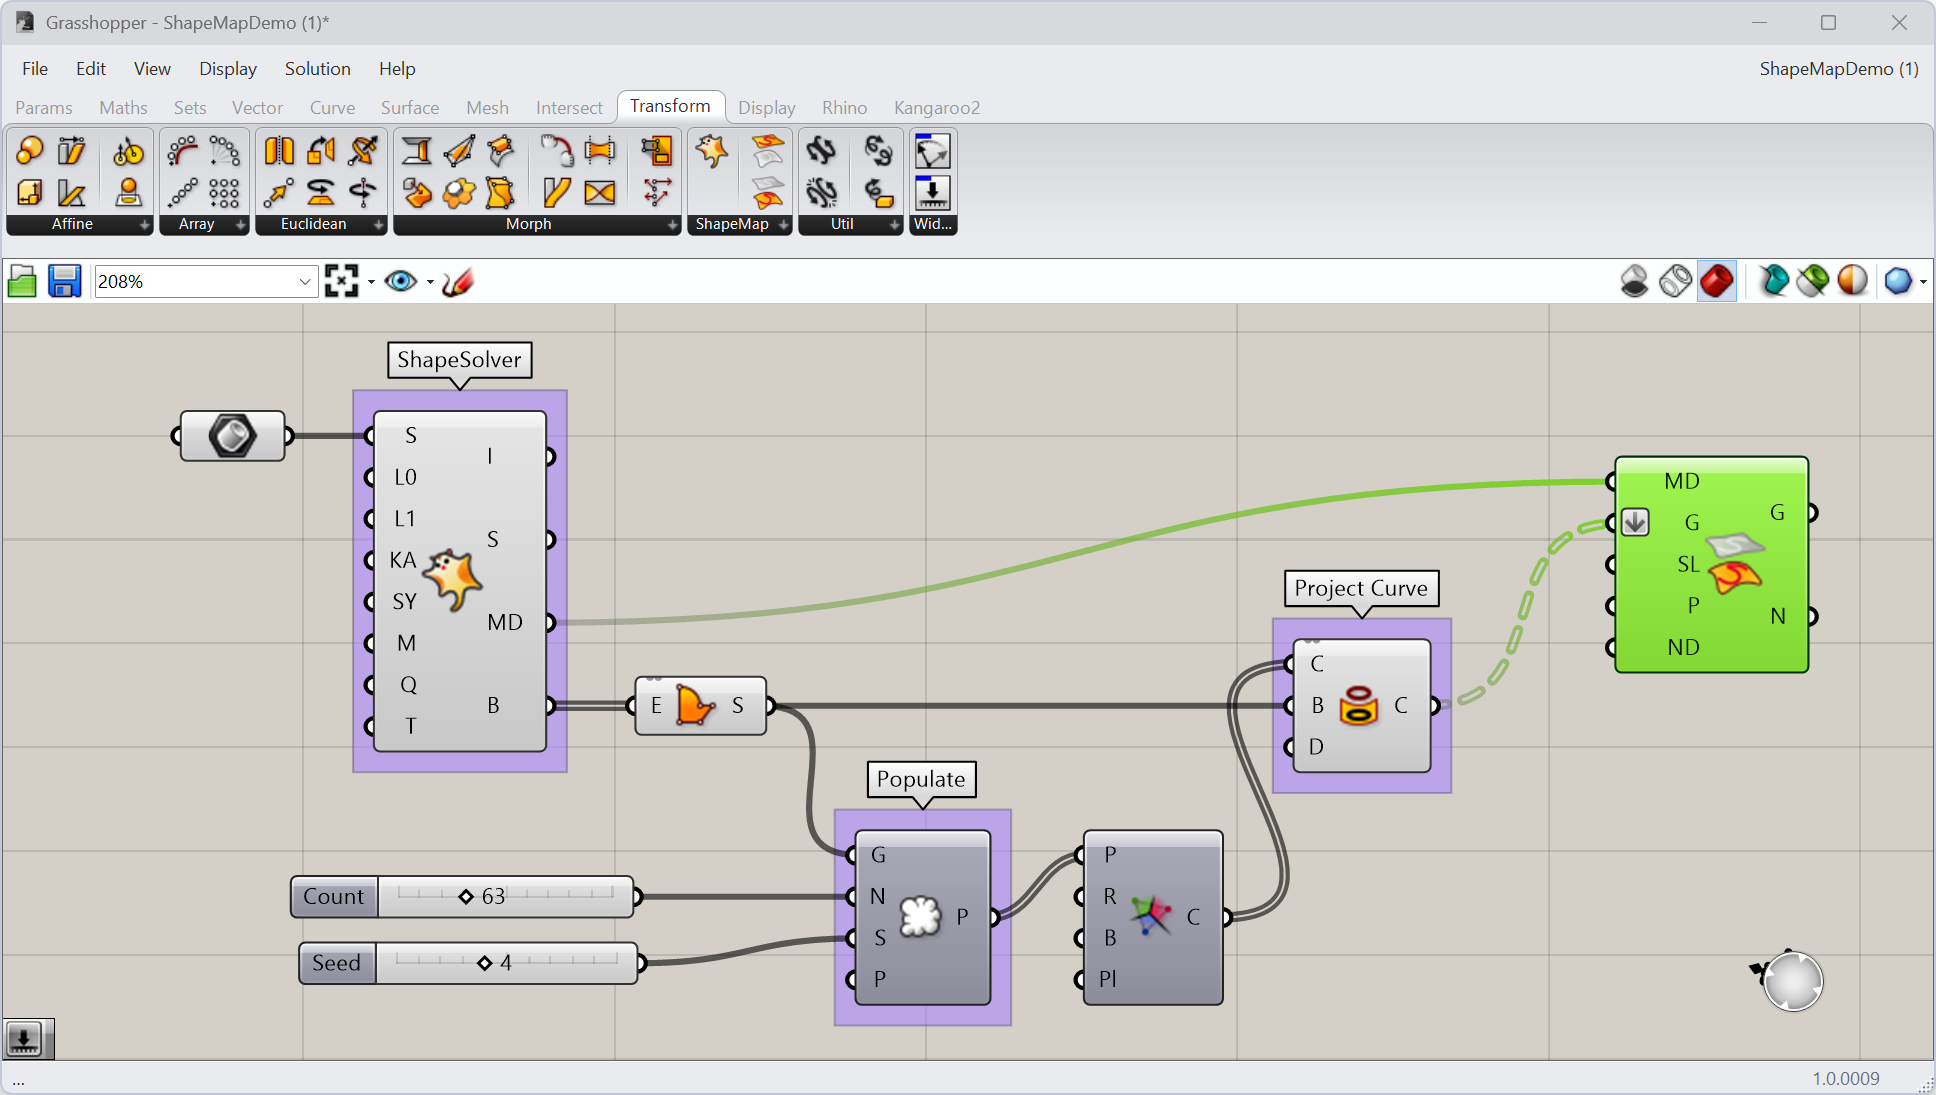Switch to the Surface tab
The image size is (1936, 1095).
[x=409, y=107]
